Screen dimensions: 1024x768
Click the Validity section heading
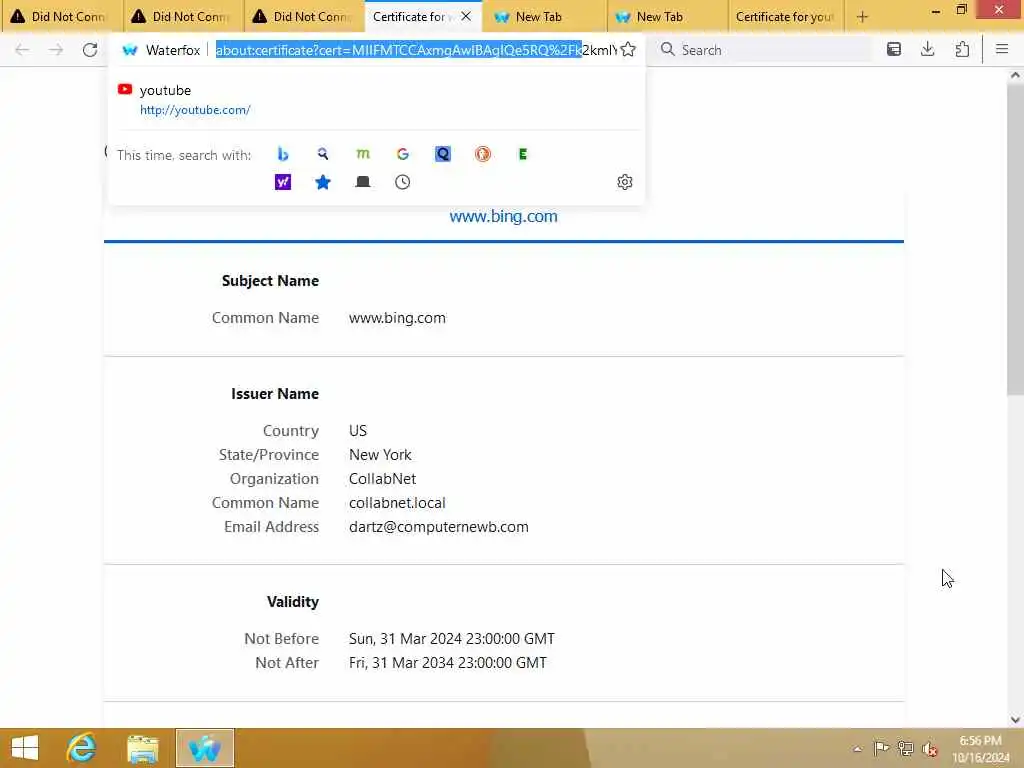pos(293,601)
